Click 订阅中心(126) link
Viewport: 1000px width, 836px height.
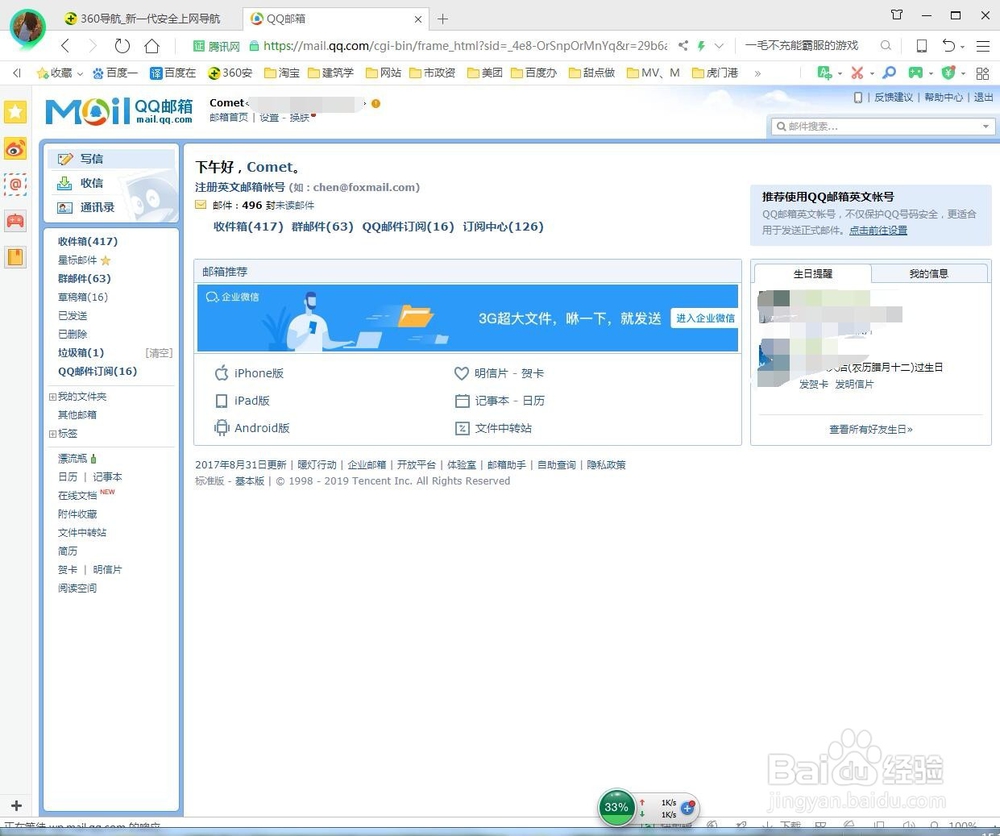503,227
